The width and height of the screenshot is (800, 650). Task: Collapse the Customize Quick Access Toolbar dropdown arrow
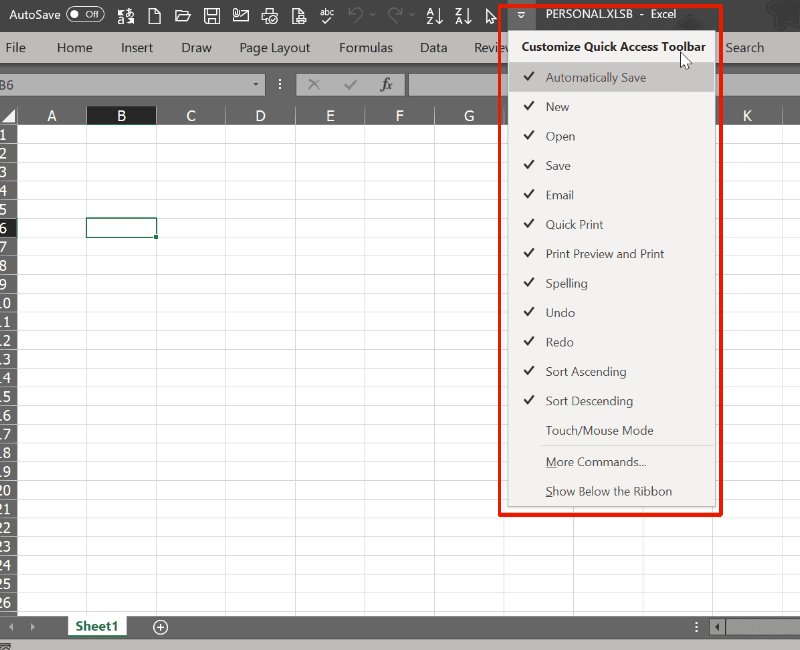point(521,15)
